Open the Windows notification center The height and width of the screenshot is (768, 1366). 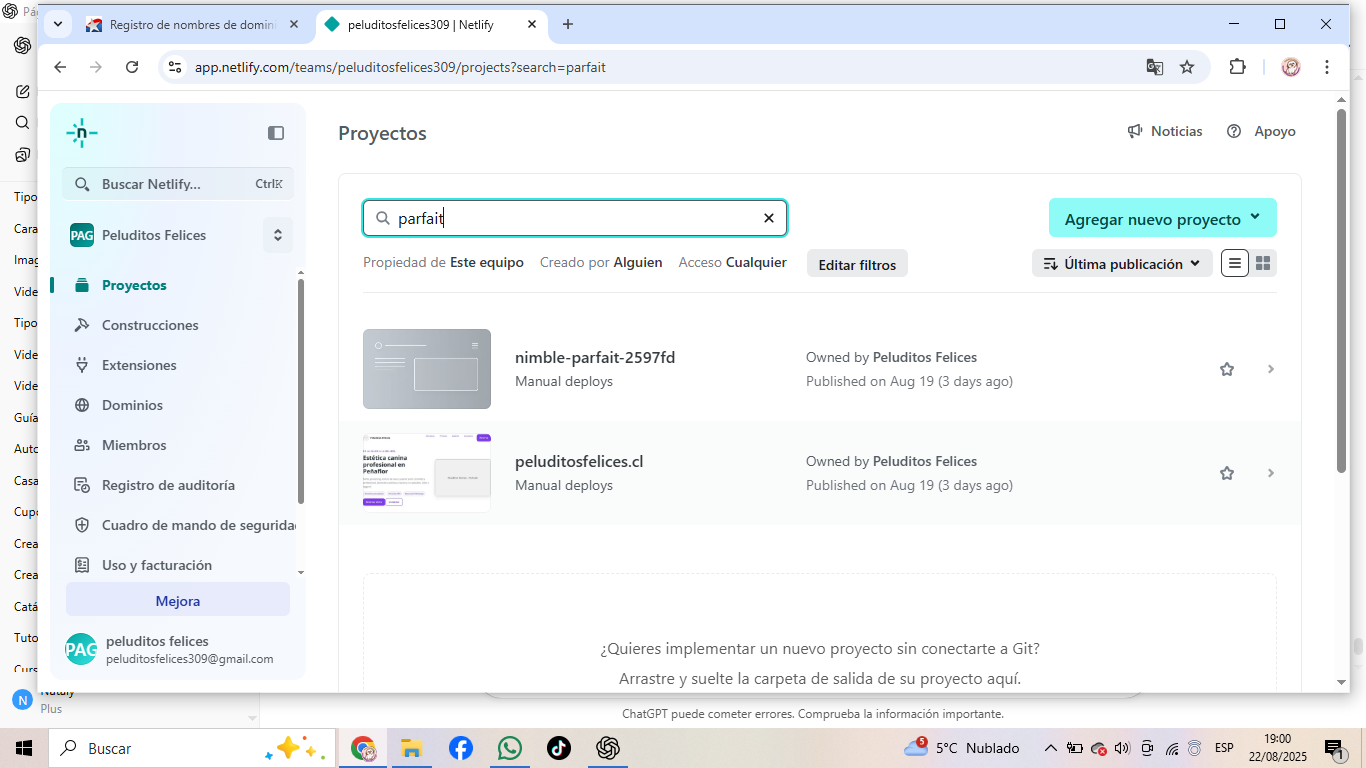pyautogui.click(x=1333, y=748)
